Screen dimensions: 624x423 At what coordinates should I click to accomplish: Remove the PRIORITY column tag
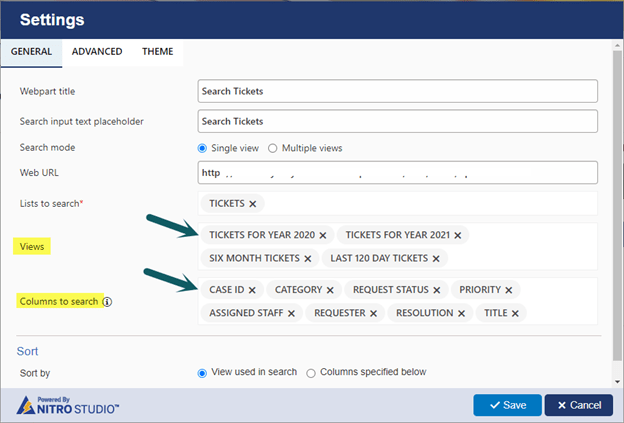[509, 290]
